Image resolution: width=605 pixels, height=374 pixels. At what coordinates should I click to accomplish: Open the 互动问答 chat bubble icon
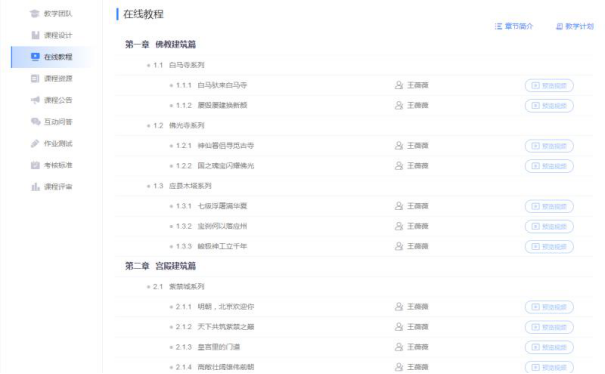point(35,122)
